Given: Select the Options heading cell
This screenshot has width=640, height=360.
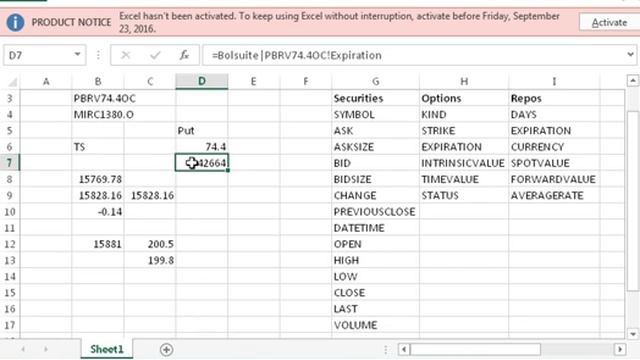Looking at the screenshot, I should pos(464,98).
